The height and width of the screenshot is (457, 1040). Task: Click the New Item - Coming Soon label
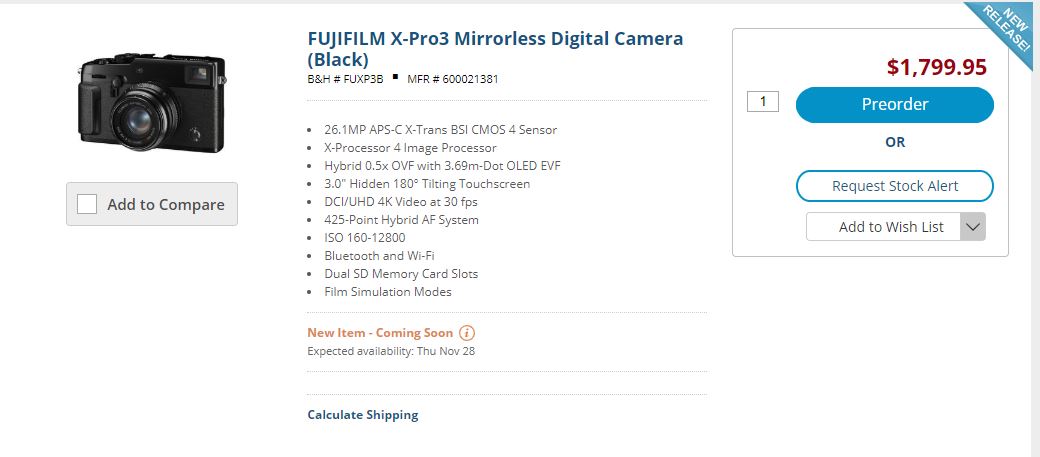[380, 333]
